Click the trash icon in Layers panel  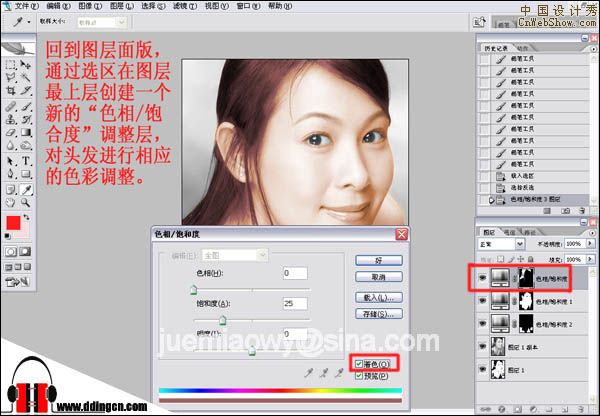(581, 409)
